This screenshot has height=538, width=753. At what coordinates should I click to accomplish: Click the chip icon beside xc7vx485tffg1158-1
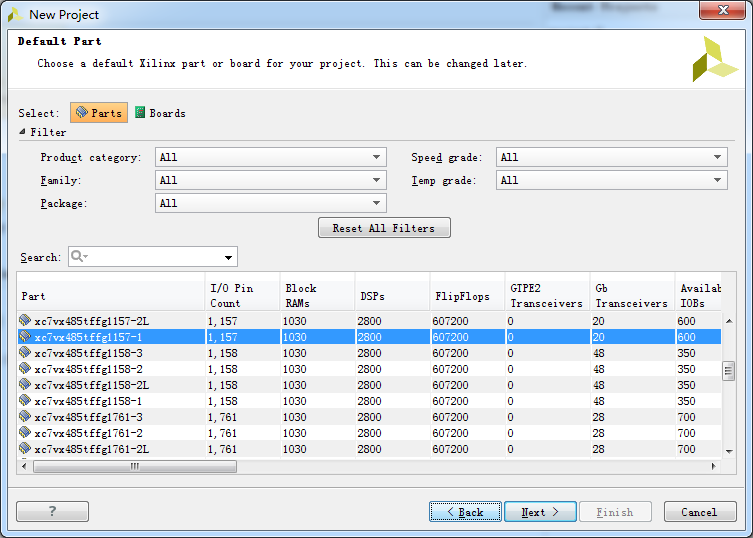click(25, 400)
